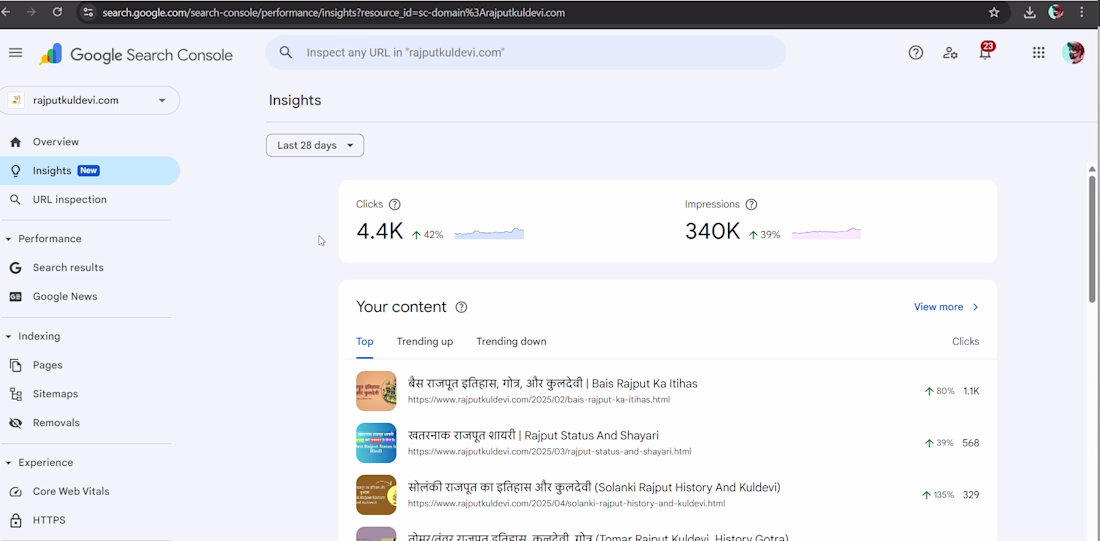This screenshot has height=541, width=1100.
Task: Collapse the Performance section
Action: [x=8, y=239]
